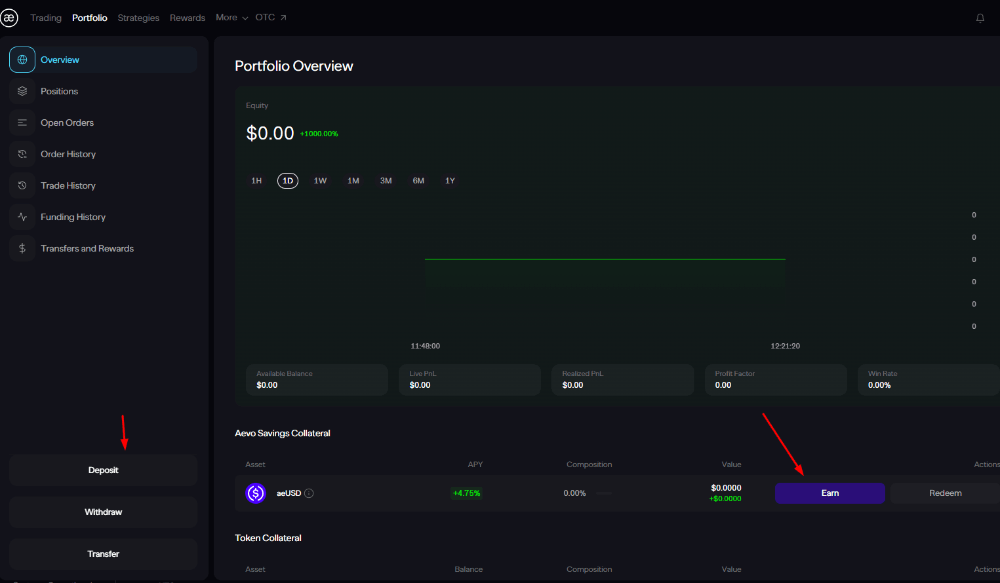This screenshot has height=583, width=1000.
Task: Click the Live PnL card
Action: (470, 380)
